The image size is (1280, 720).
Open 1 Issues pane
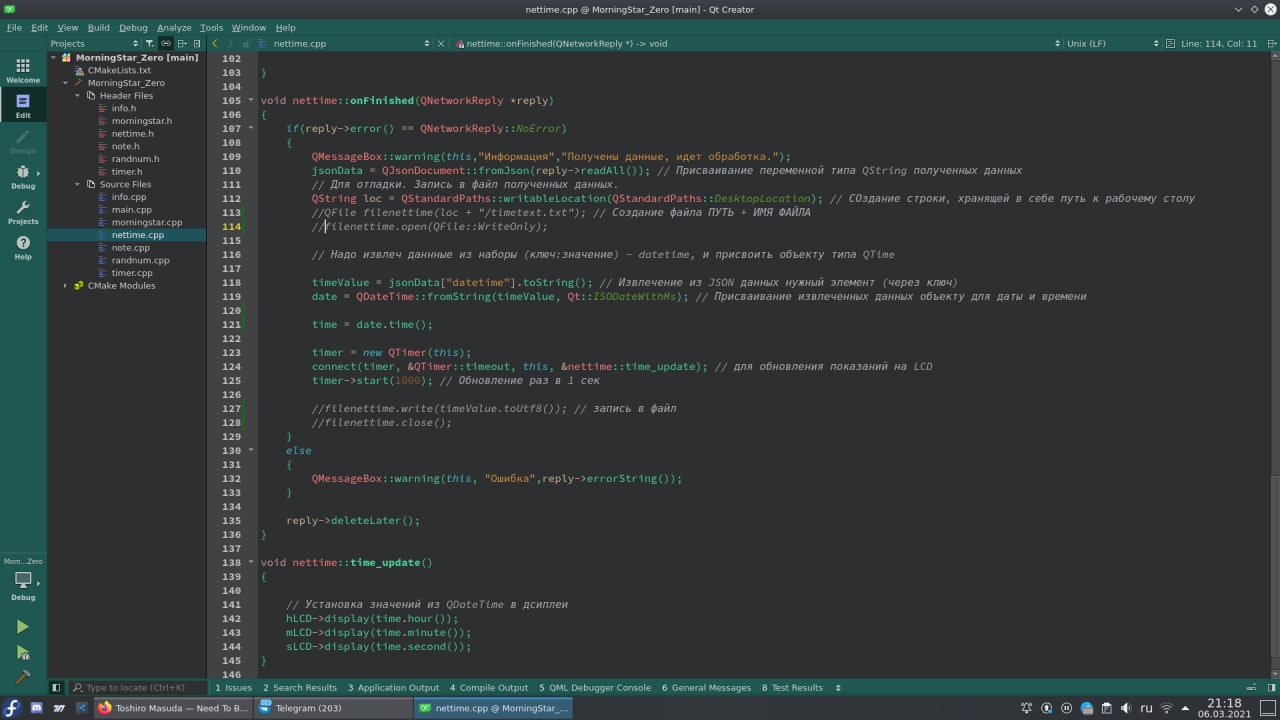click(x=233, y=688)
